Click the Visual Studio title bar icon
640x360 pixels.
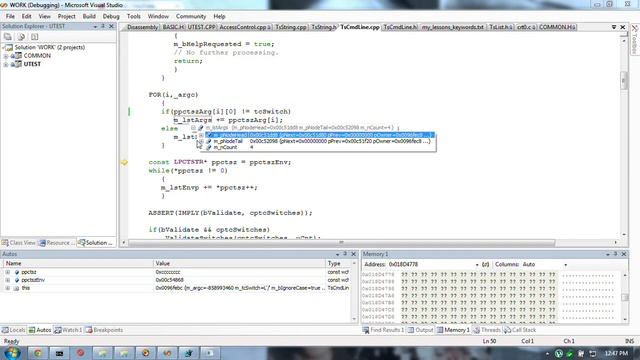(4, 5)
